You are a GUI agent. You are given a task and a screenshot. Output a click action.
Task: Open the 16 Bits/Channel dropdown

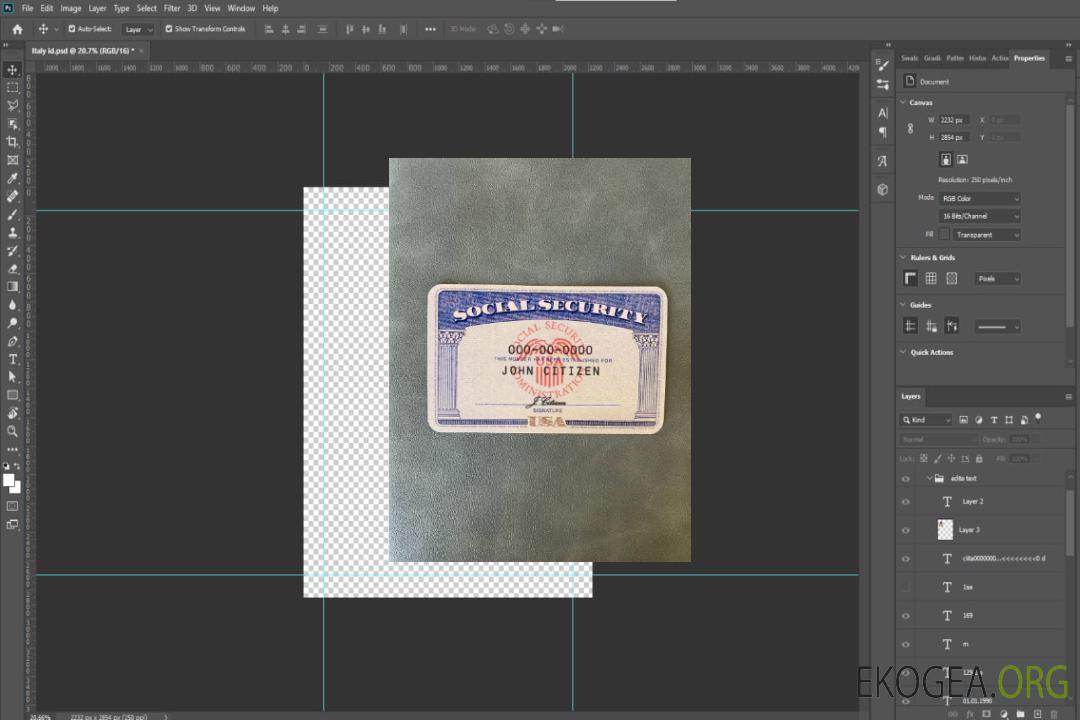(980, 216)
